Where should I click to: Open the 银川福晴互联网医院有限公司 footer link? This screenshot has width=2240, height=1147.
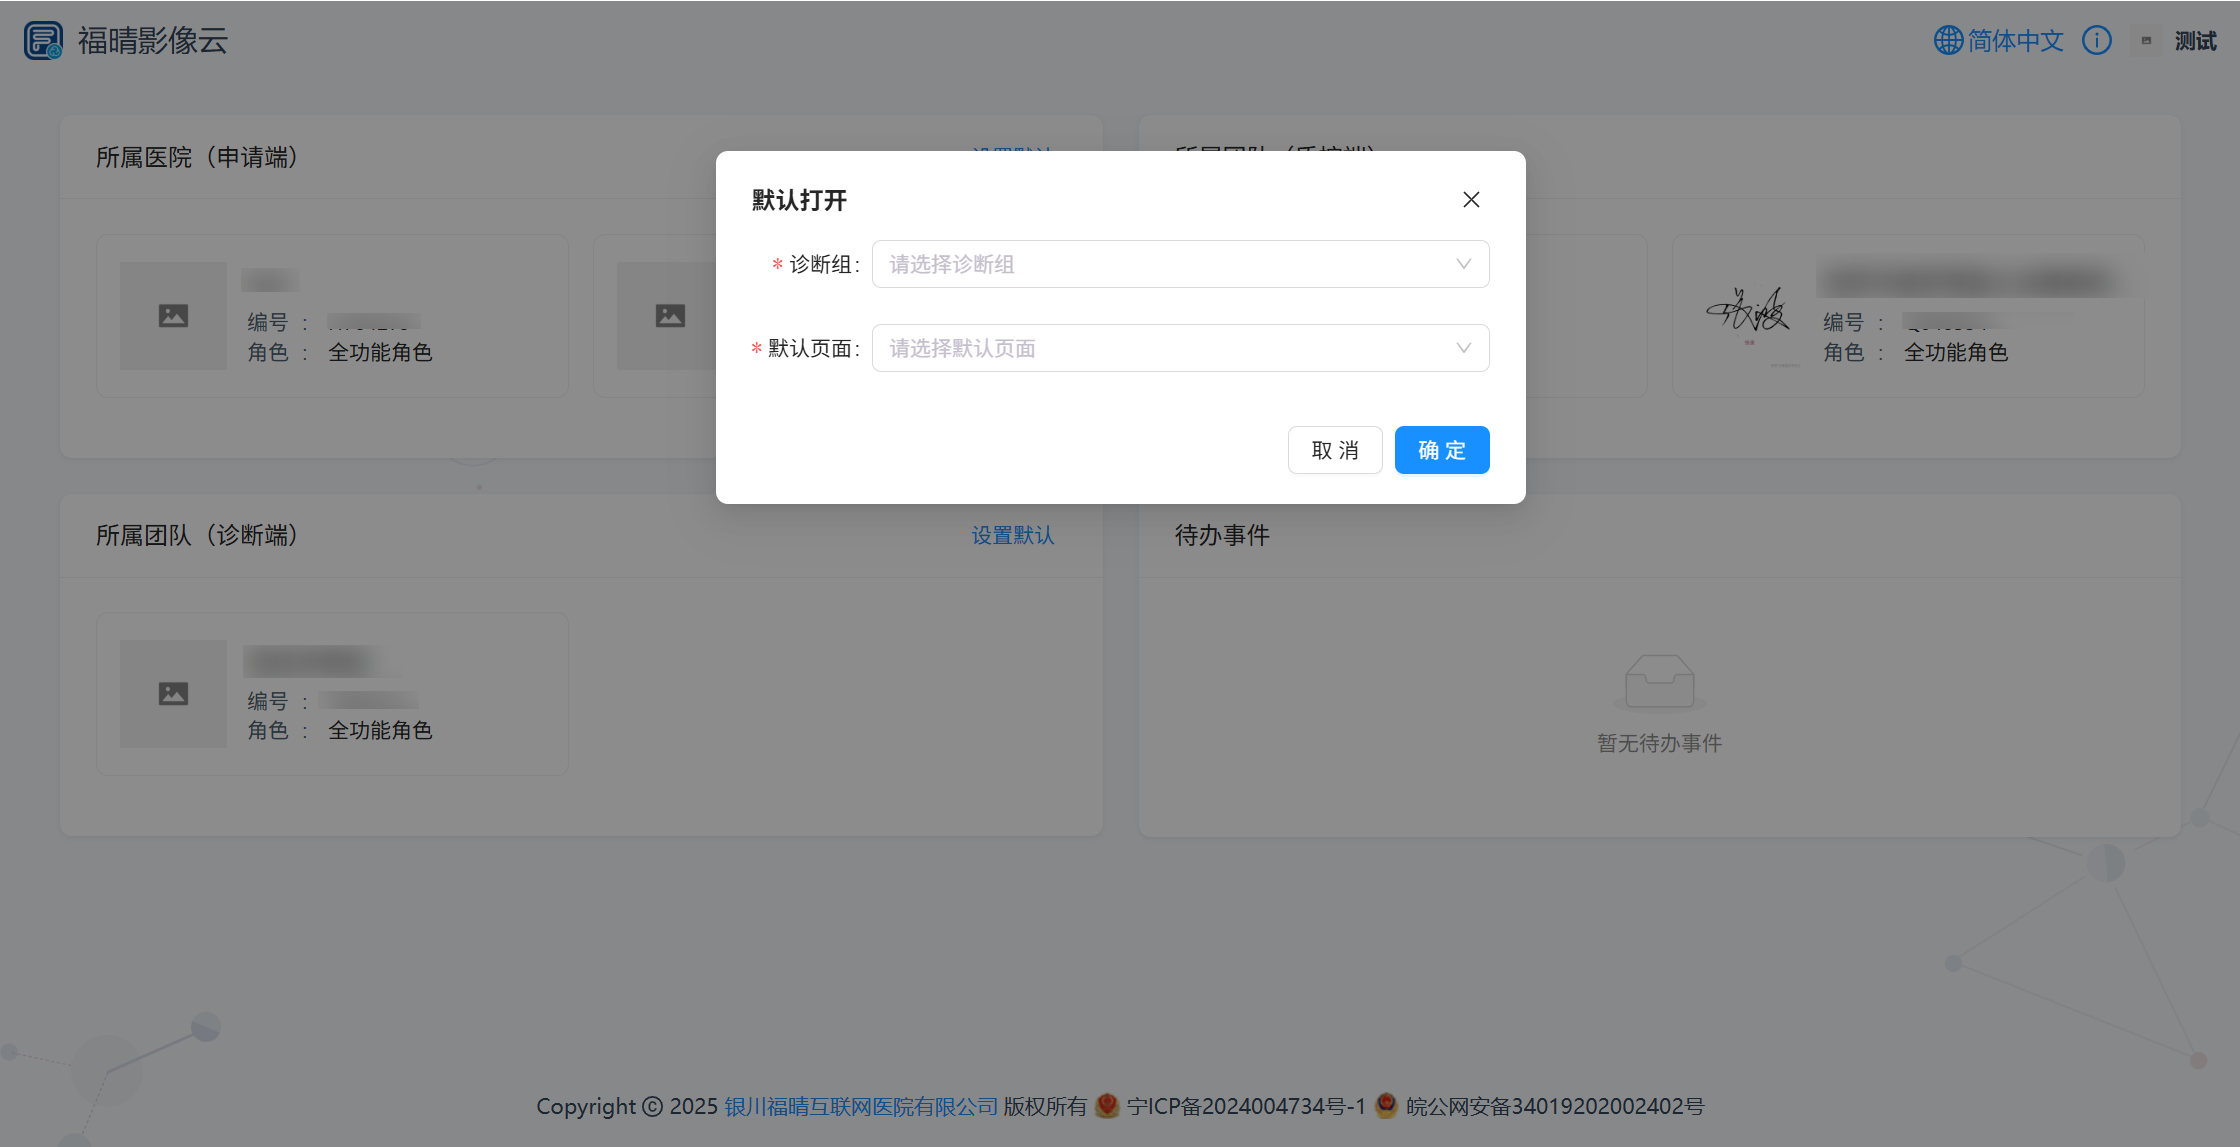click(861, 1107)
